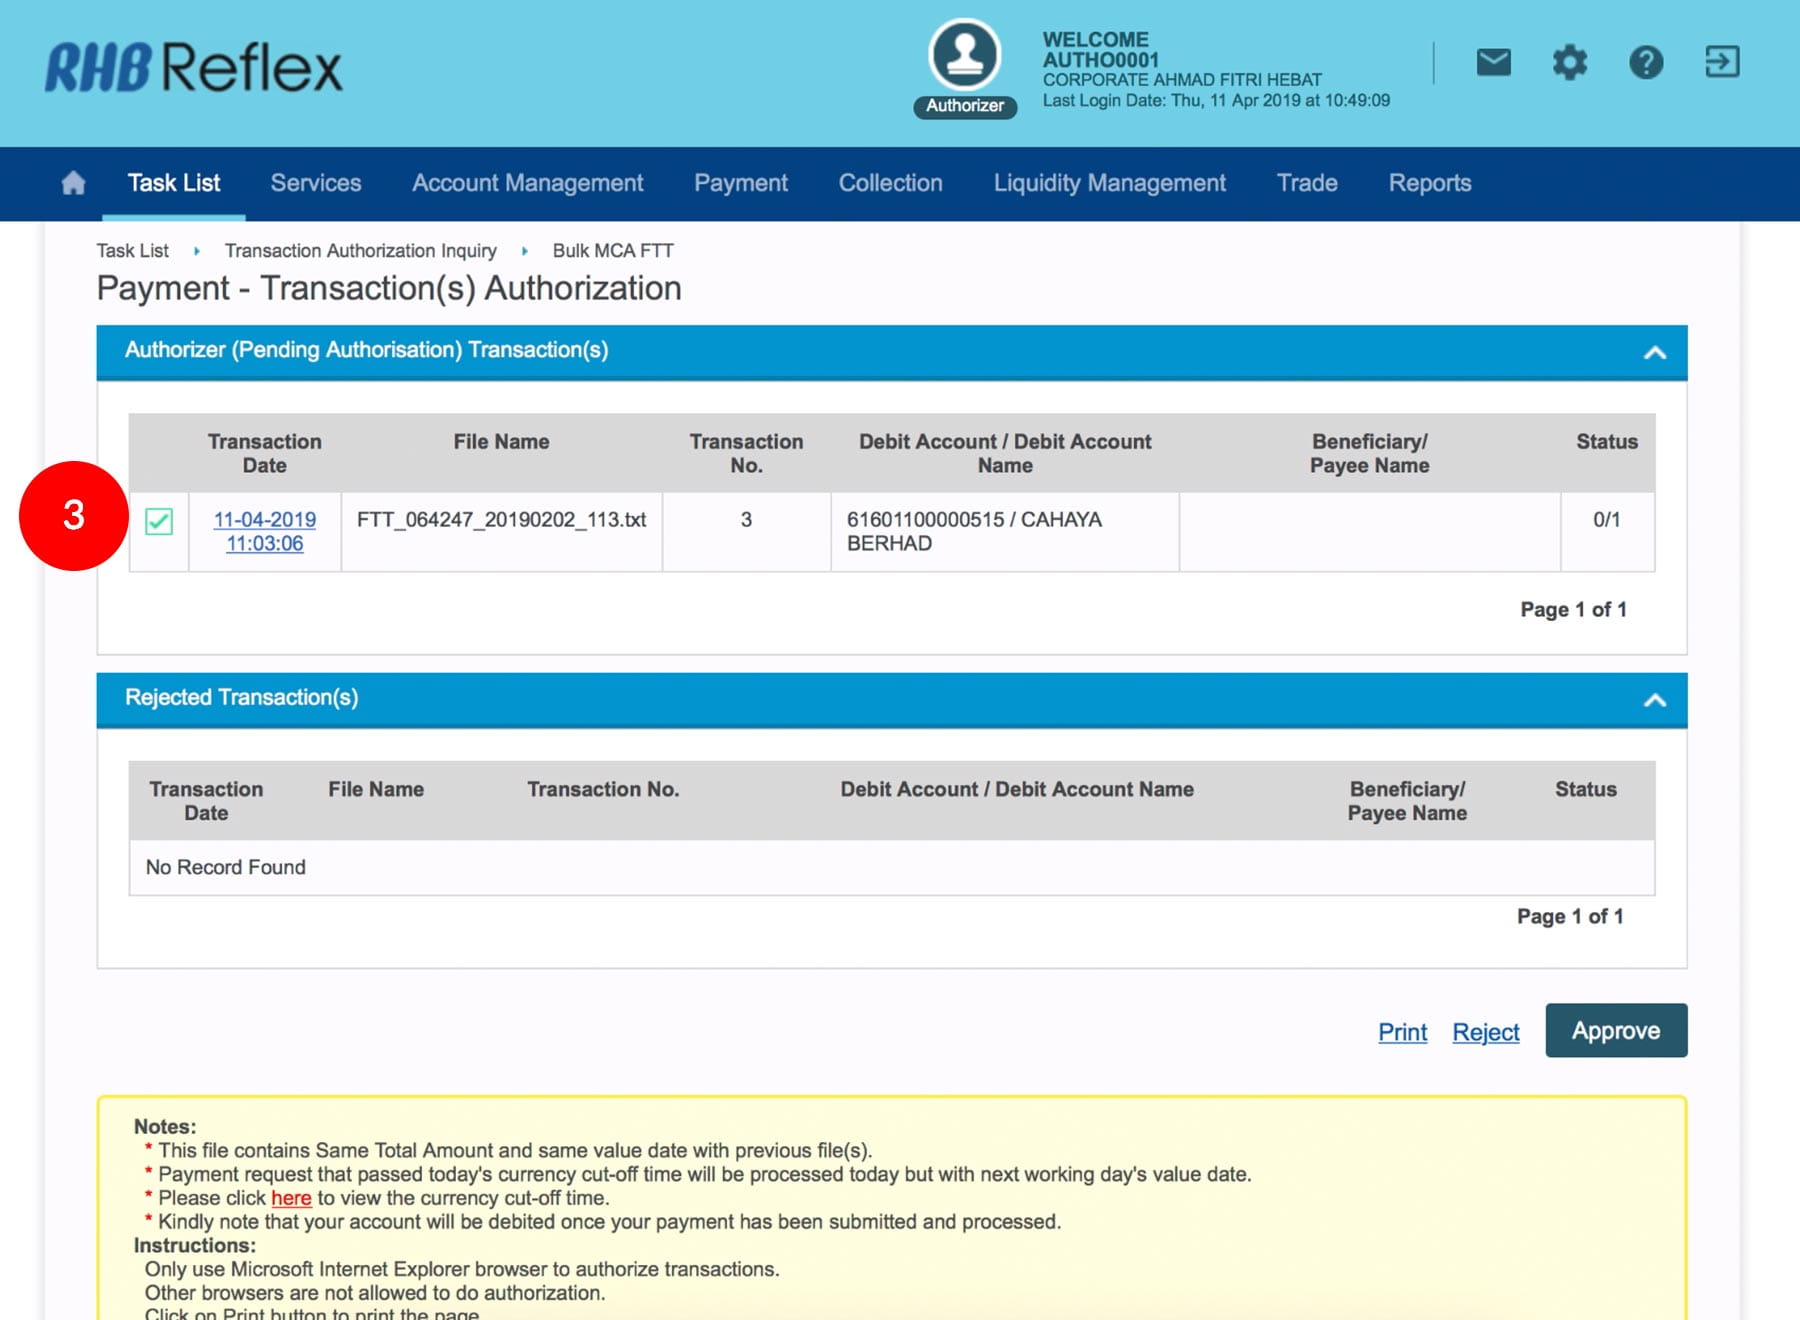Image resolution: width=1800 pixels, height=1320 pixels.
Task: Open the Task List tab
Action: 174,183
